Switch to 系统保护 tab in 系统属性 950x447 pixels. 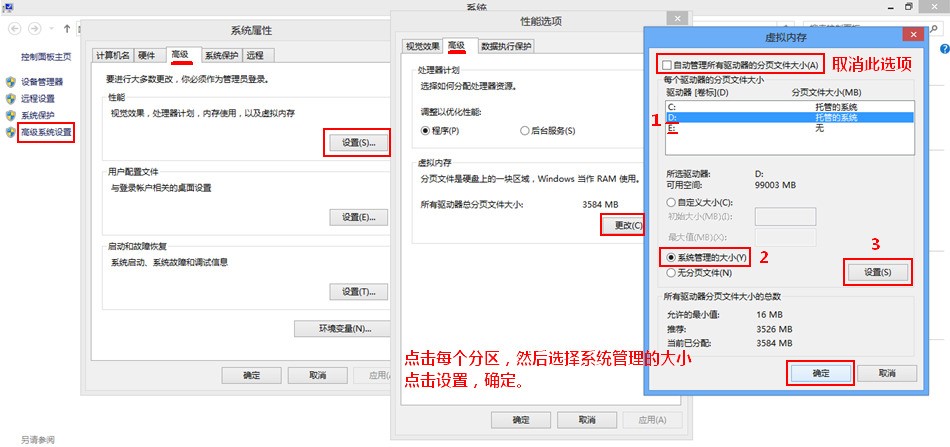[221, 55]
